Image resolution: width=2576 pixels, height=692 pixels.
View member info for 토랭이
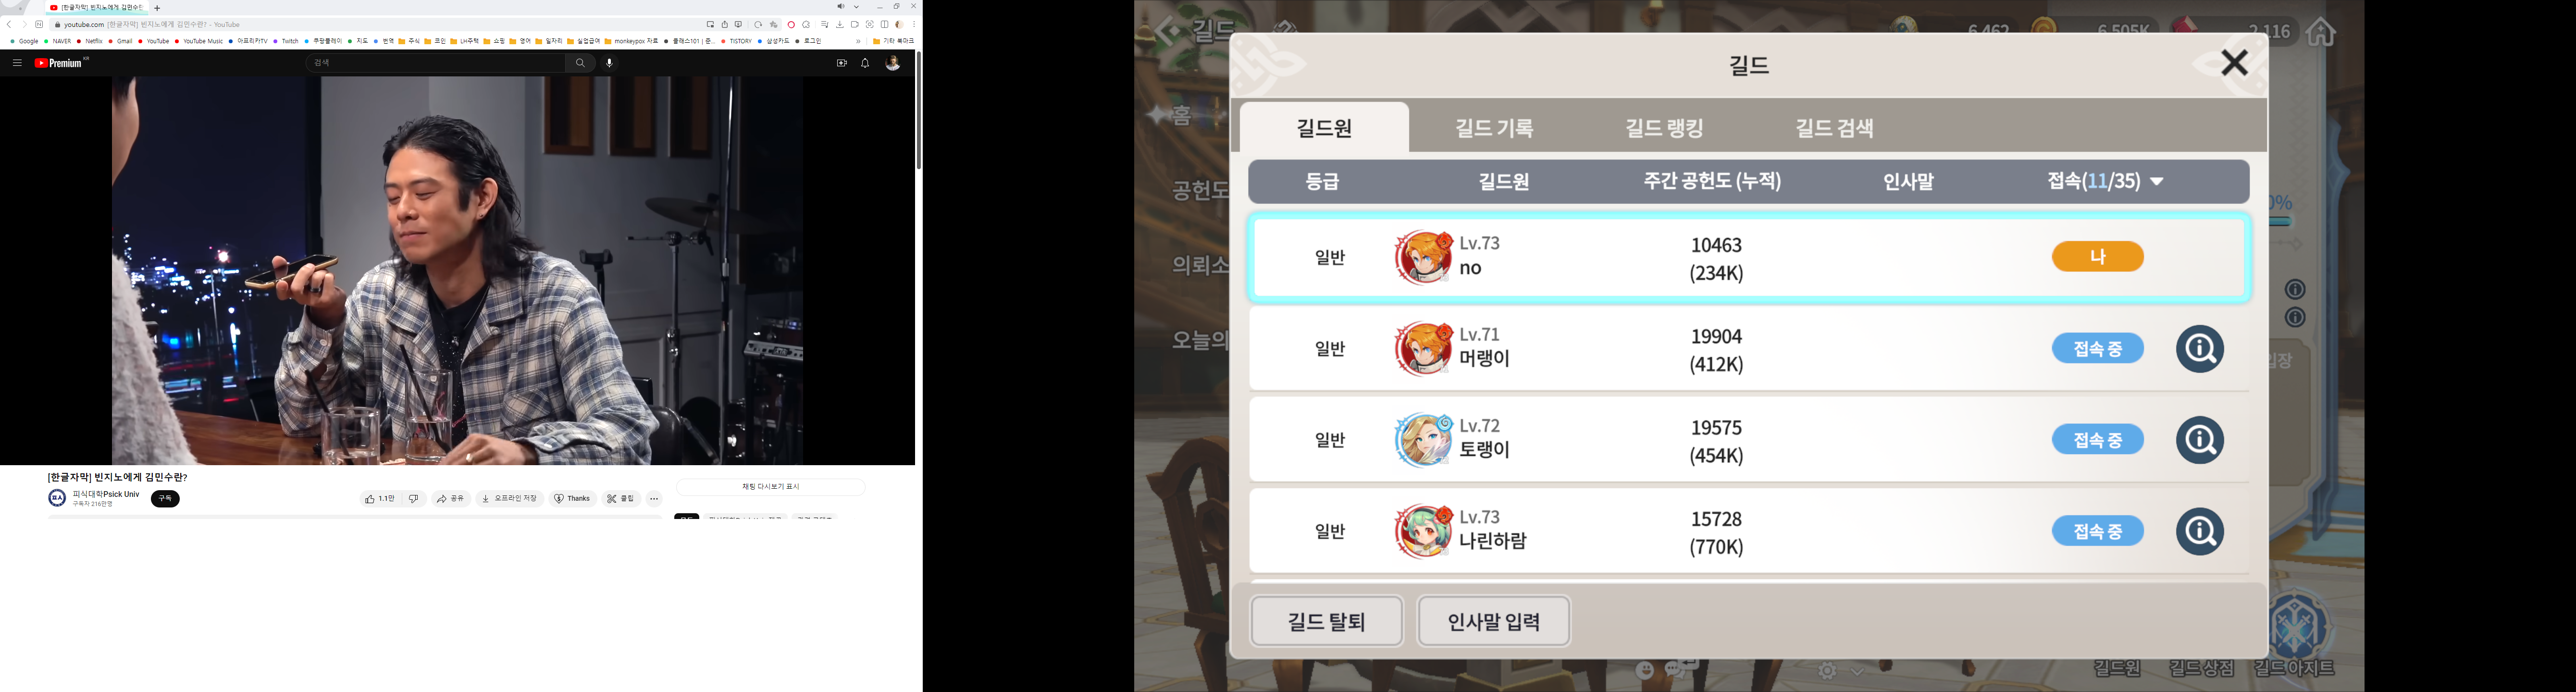(x=2199, y=440)
